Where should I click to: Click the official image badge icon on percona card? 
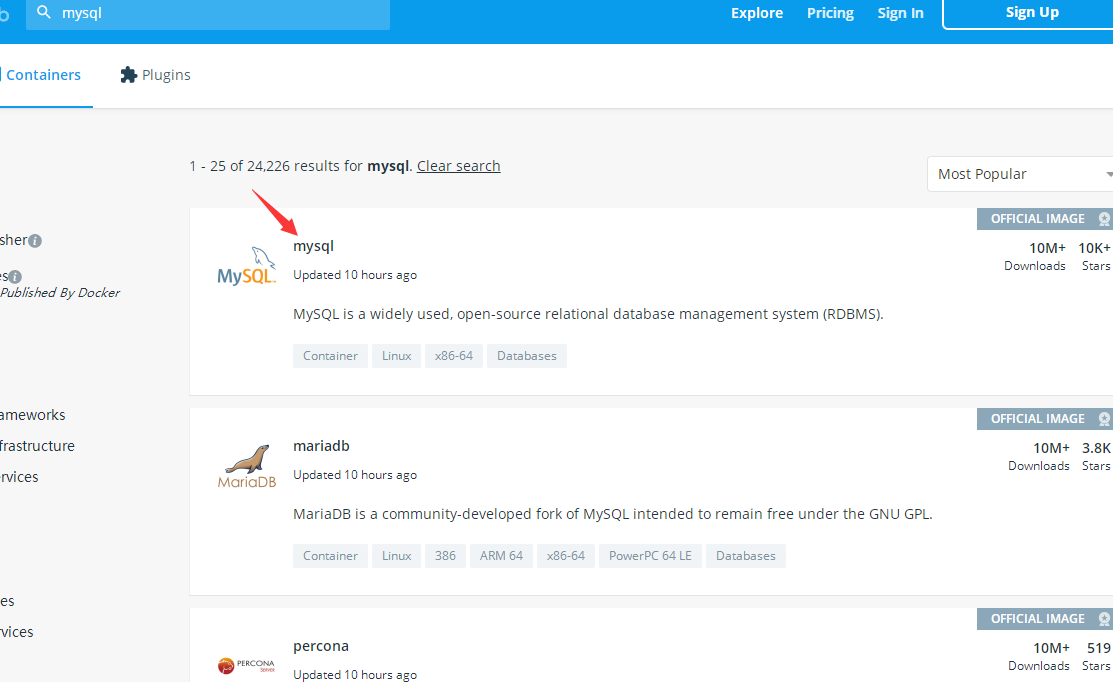point(1104,619)
